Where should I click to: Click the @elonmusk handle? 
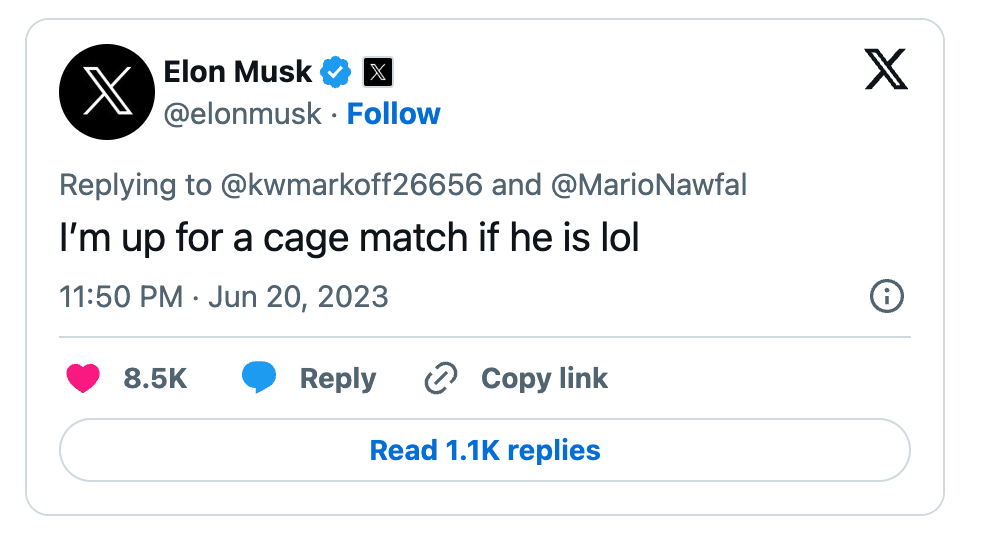pyautogui.click(x=243, y=114)
